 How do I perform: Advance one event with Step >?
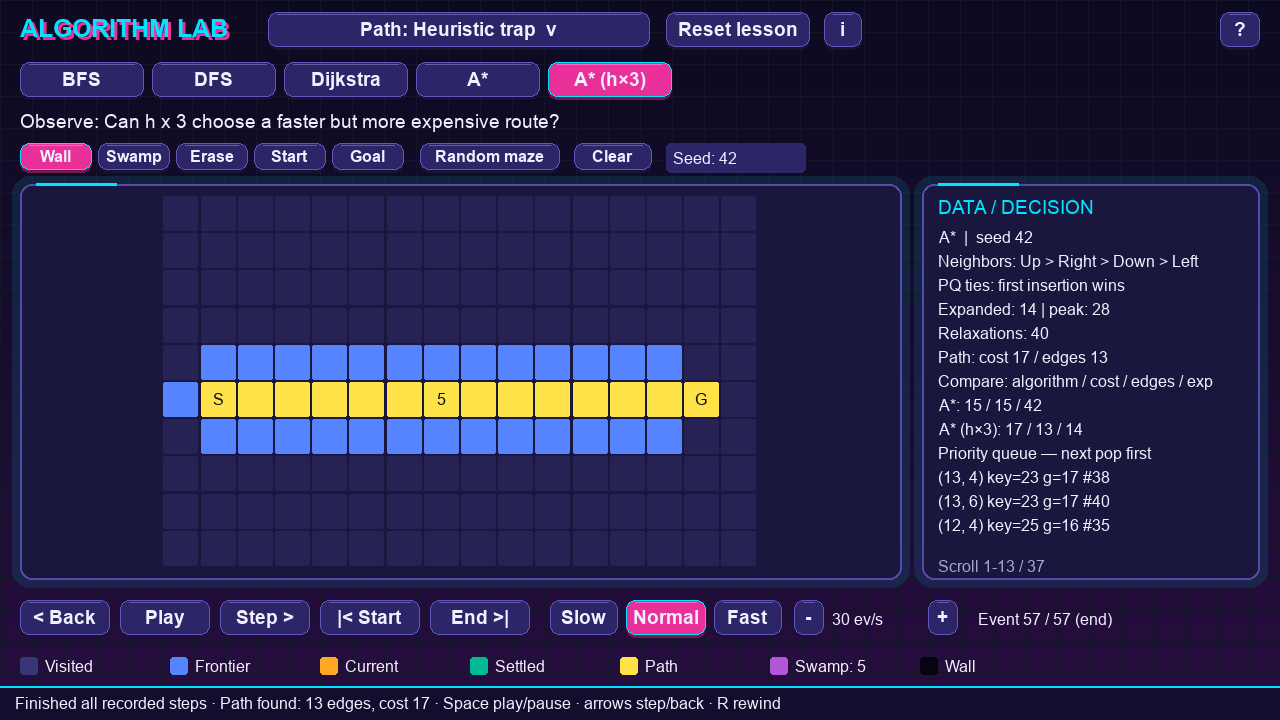(x=265, y=618)
